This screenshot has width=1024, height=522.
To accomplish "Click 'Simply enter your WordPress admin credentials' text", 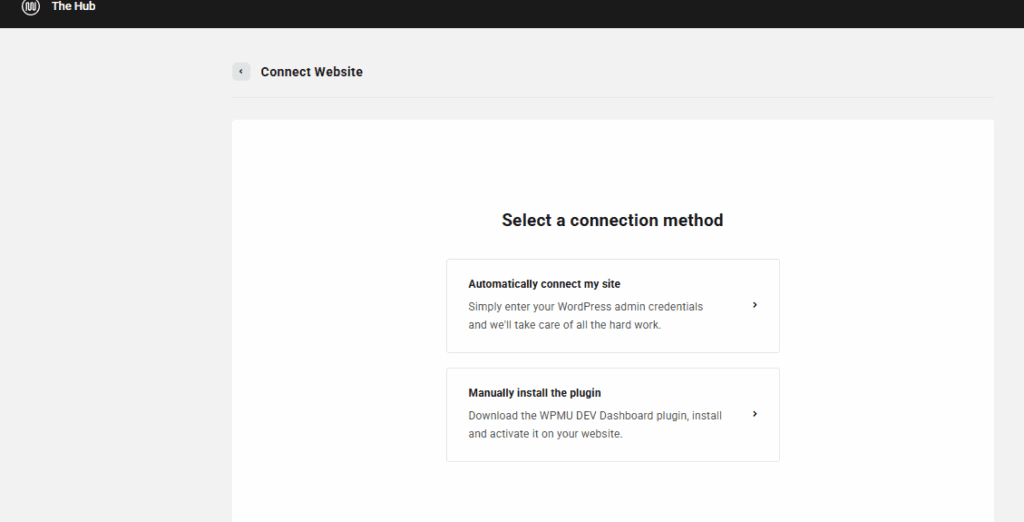I will click(x=585, y=306).
